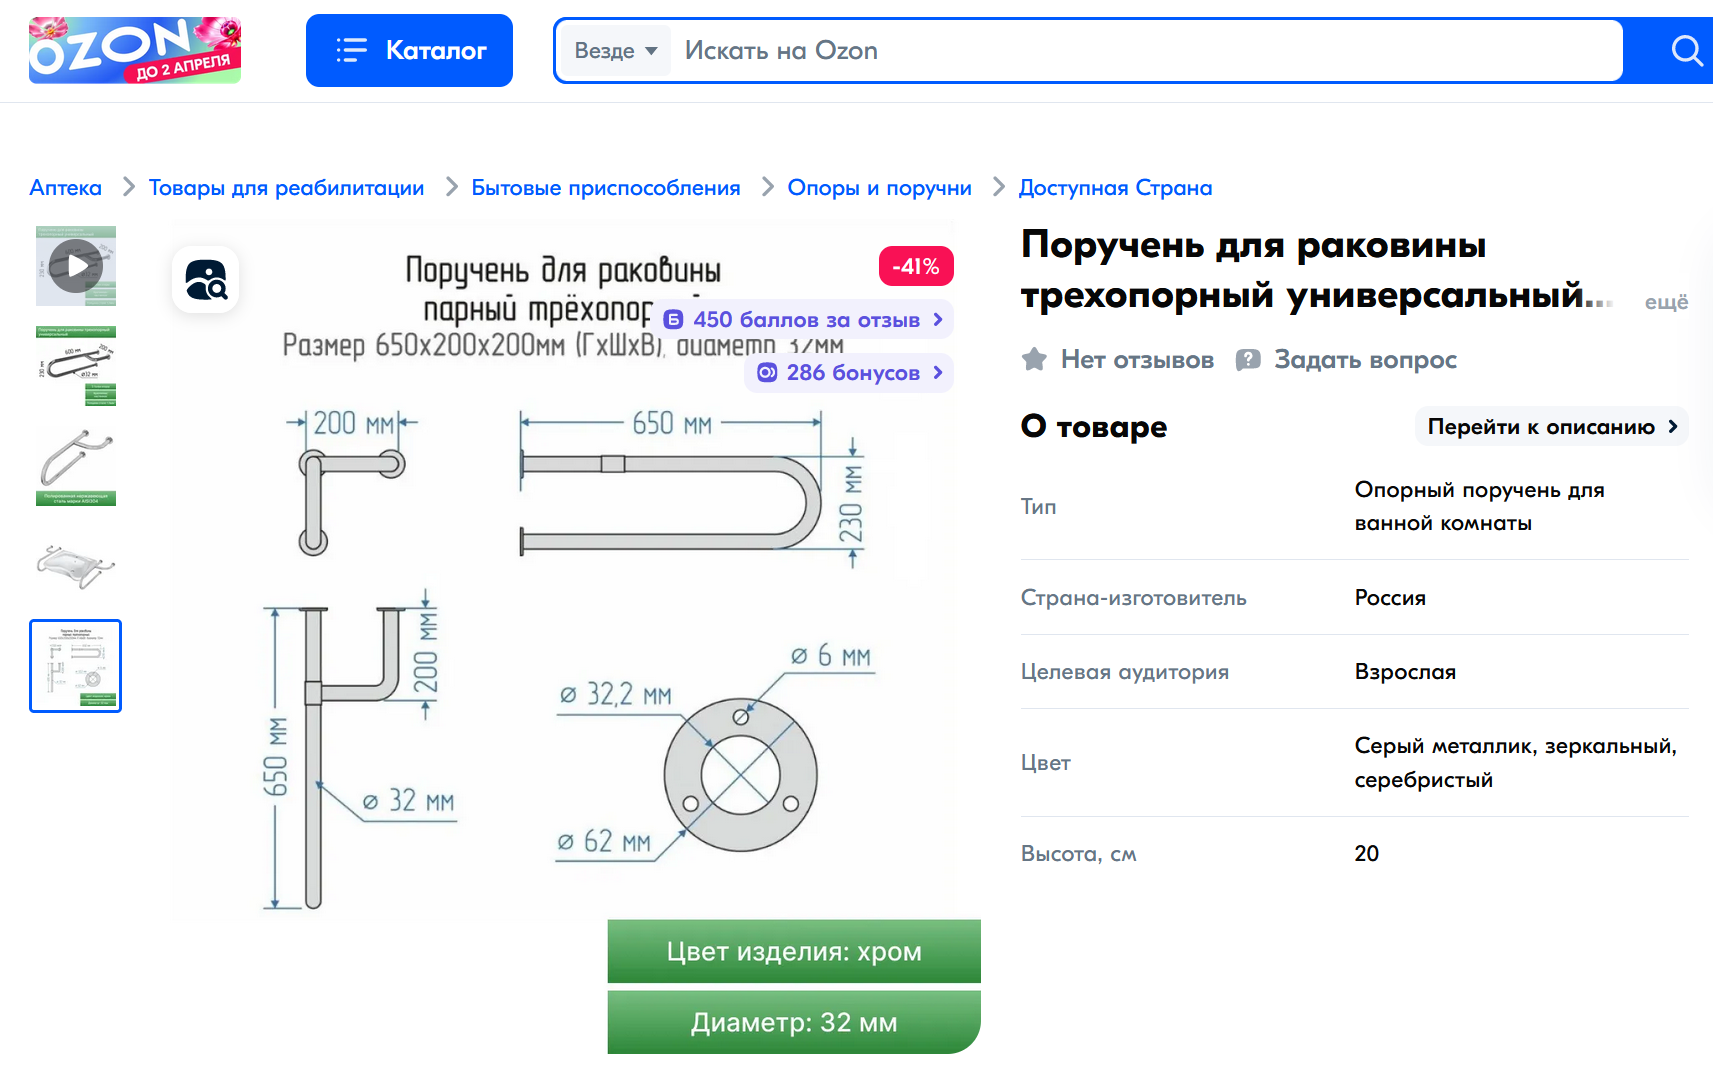Click the chevron on 450 баллов badge
Image resolution: width=1713 pixels, height=1083 pixels.
[938, 320]
